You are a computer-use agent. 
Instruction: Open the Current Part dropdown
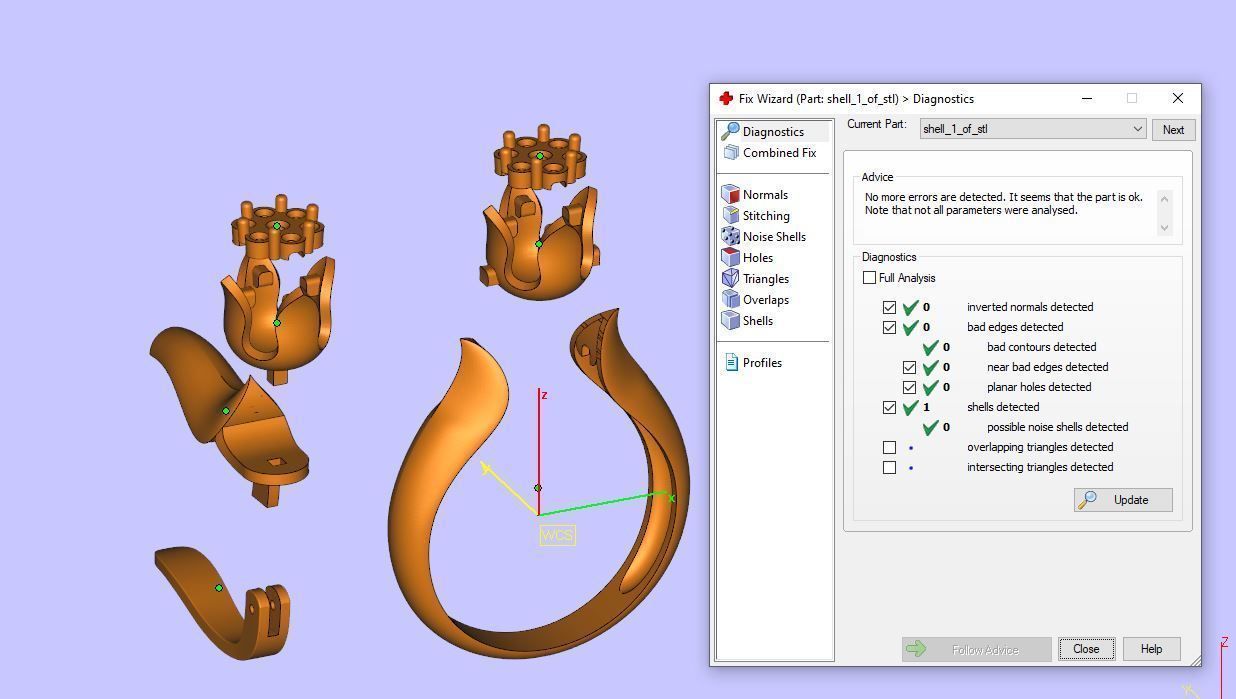click(1033, 129)
